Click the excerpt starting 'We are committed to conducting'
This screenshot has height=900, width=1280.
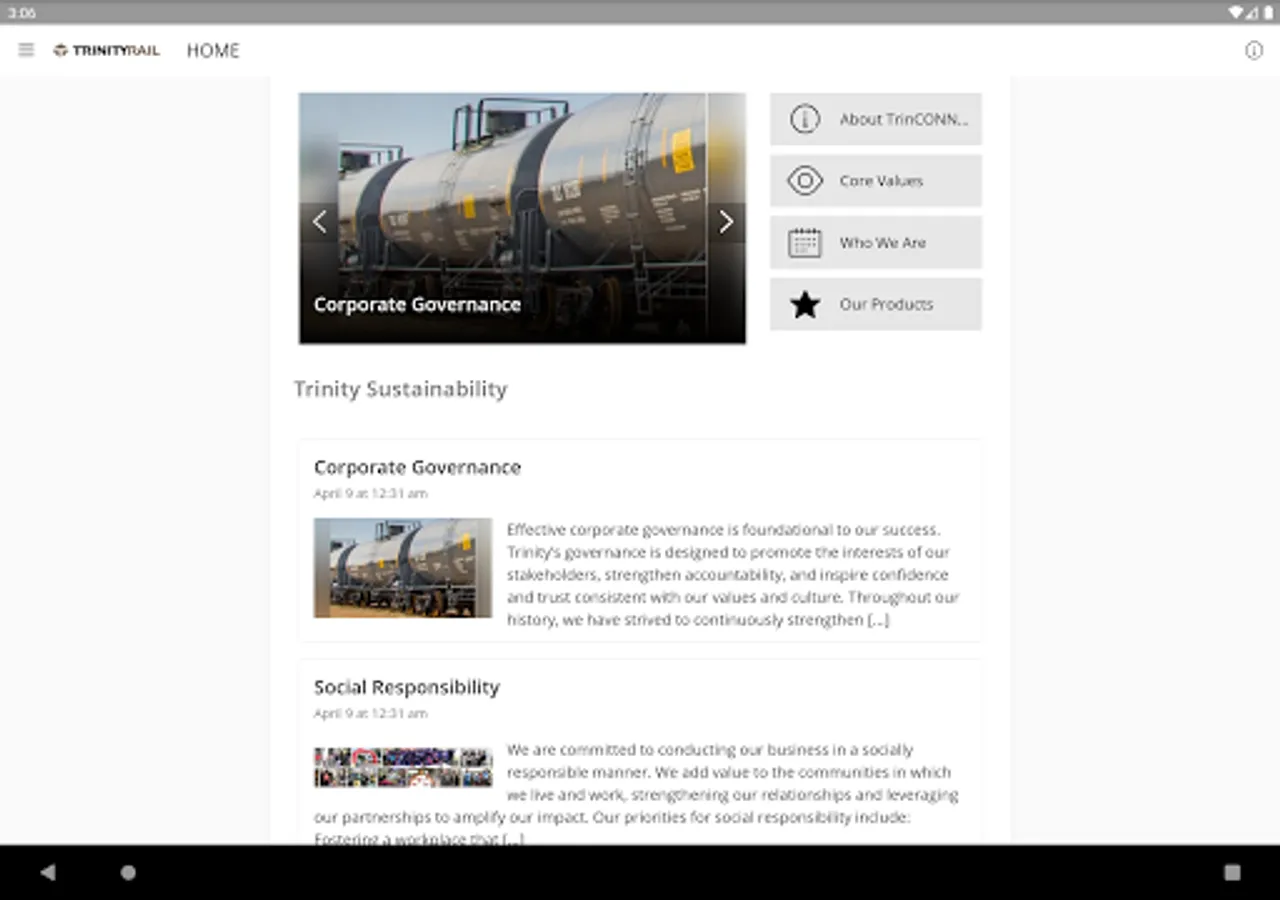(x=636, y=794)
